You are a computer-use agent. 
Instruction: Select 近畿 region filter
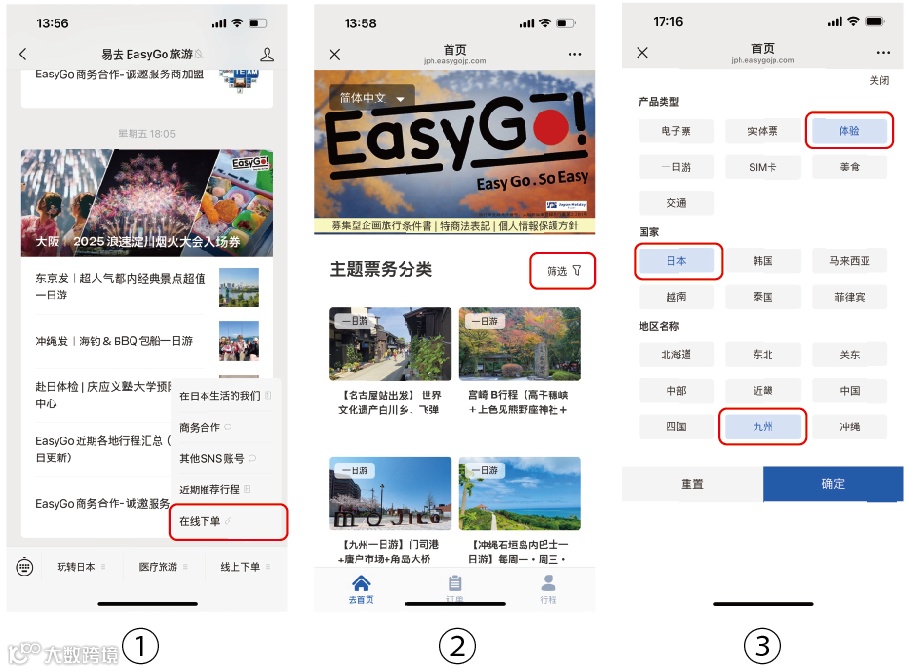762,391
